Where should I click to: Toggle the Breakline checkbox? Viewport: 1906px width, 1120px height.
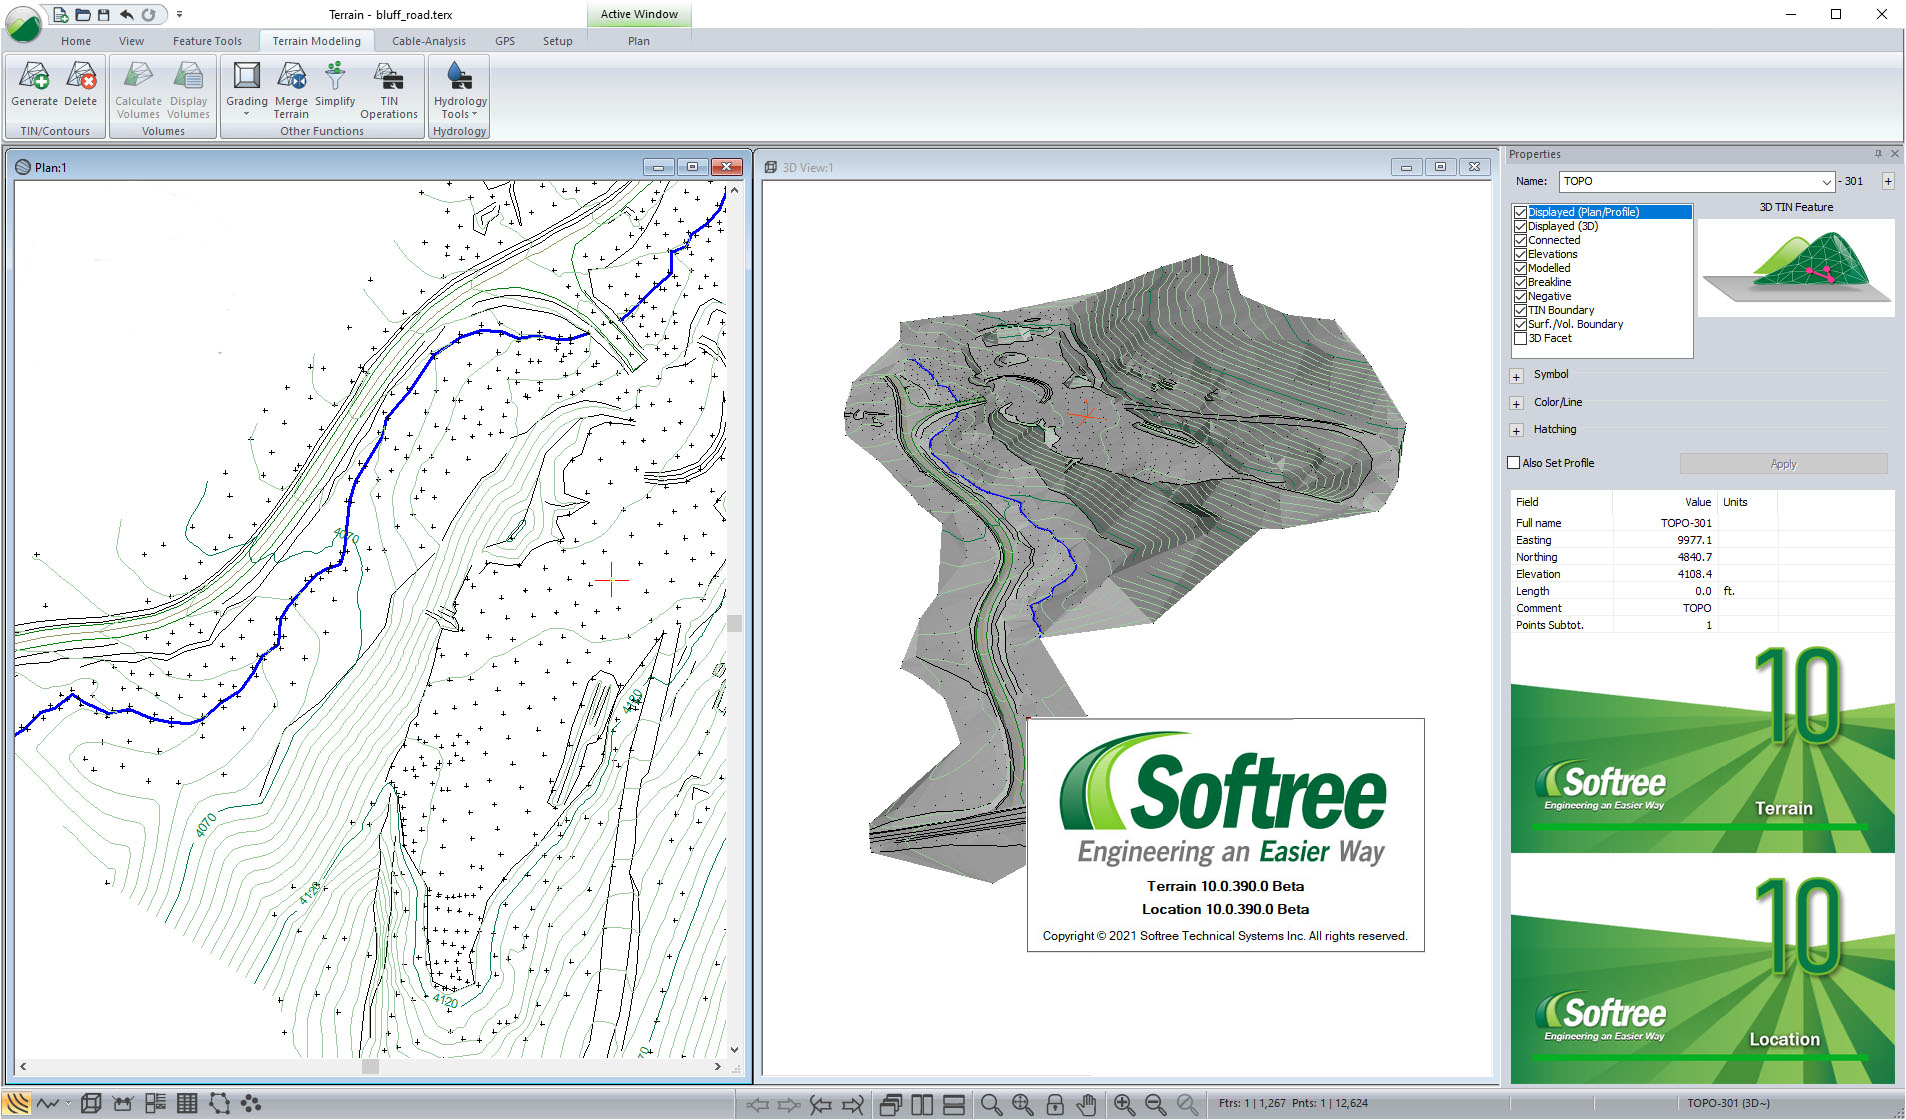[1520, 282]
